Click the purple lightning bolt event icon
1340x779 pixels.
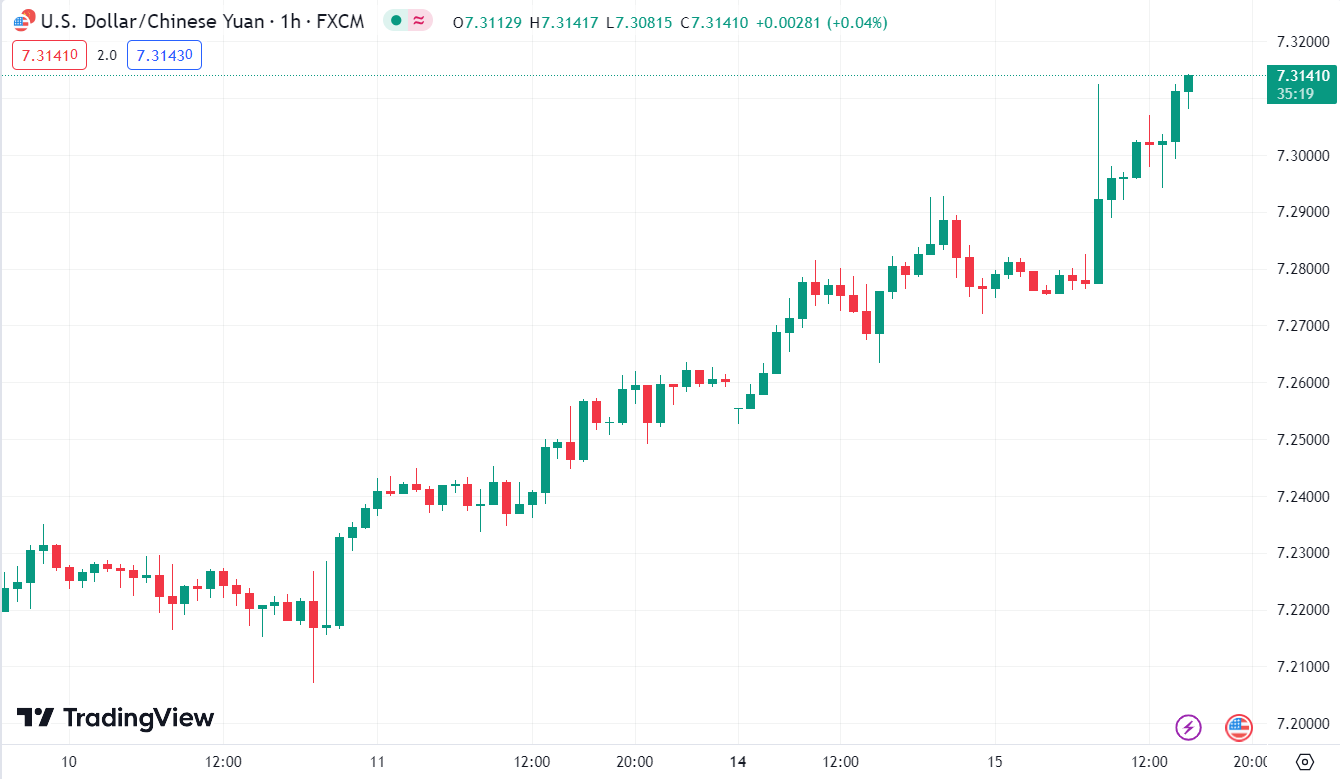point(1188,727)
